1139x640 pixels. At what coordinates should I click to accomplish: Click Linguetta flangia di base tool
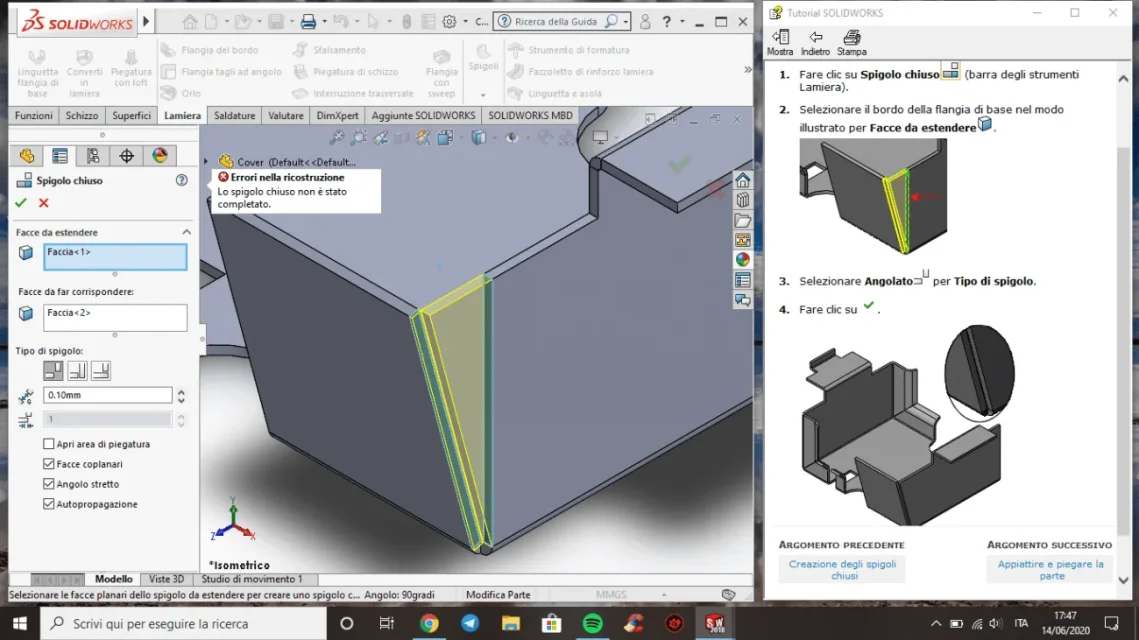click(x=37, y=73)
